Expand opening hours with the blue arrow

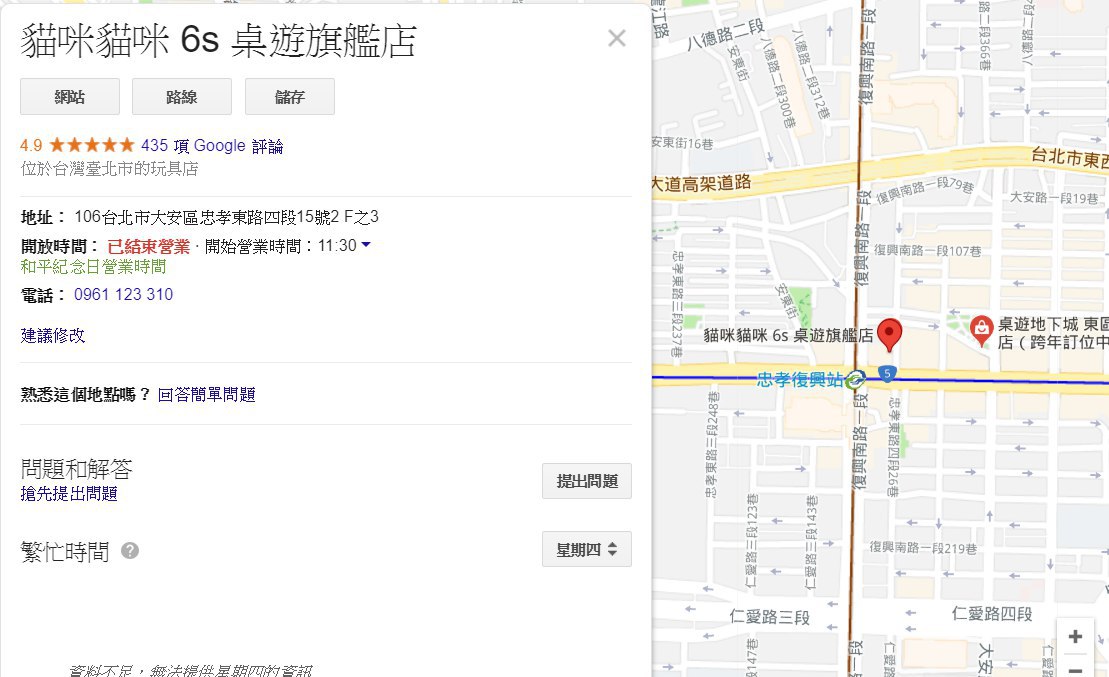tap(366, 245)
